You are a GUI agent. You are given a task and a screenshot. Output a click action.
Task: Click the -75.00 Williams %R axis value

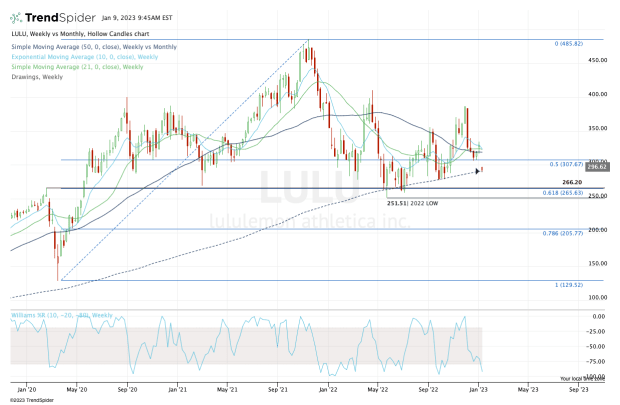click(x=596, y=361)
